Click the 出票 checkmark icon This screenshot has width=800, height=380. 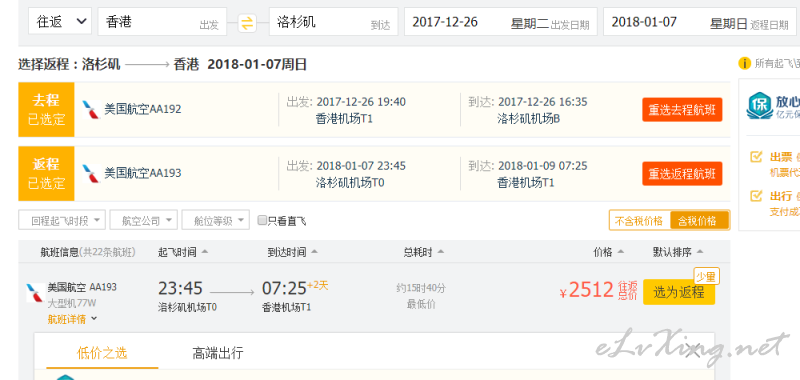coord(756,157)
